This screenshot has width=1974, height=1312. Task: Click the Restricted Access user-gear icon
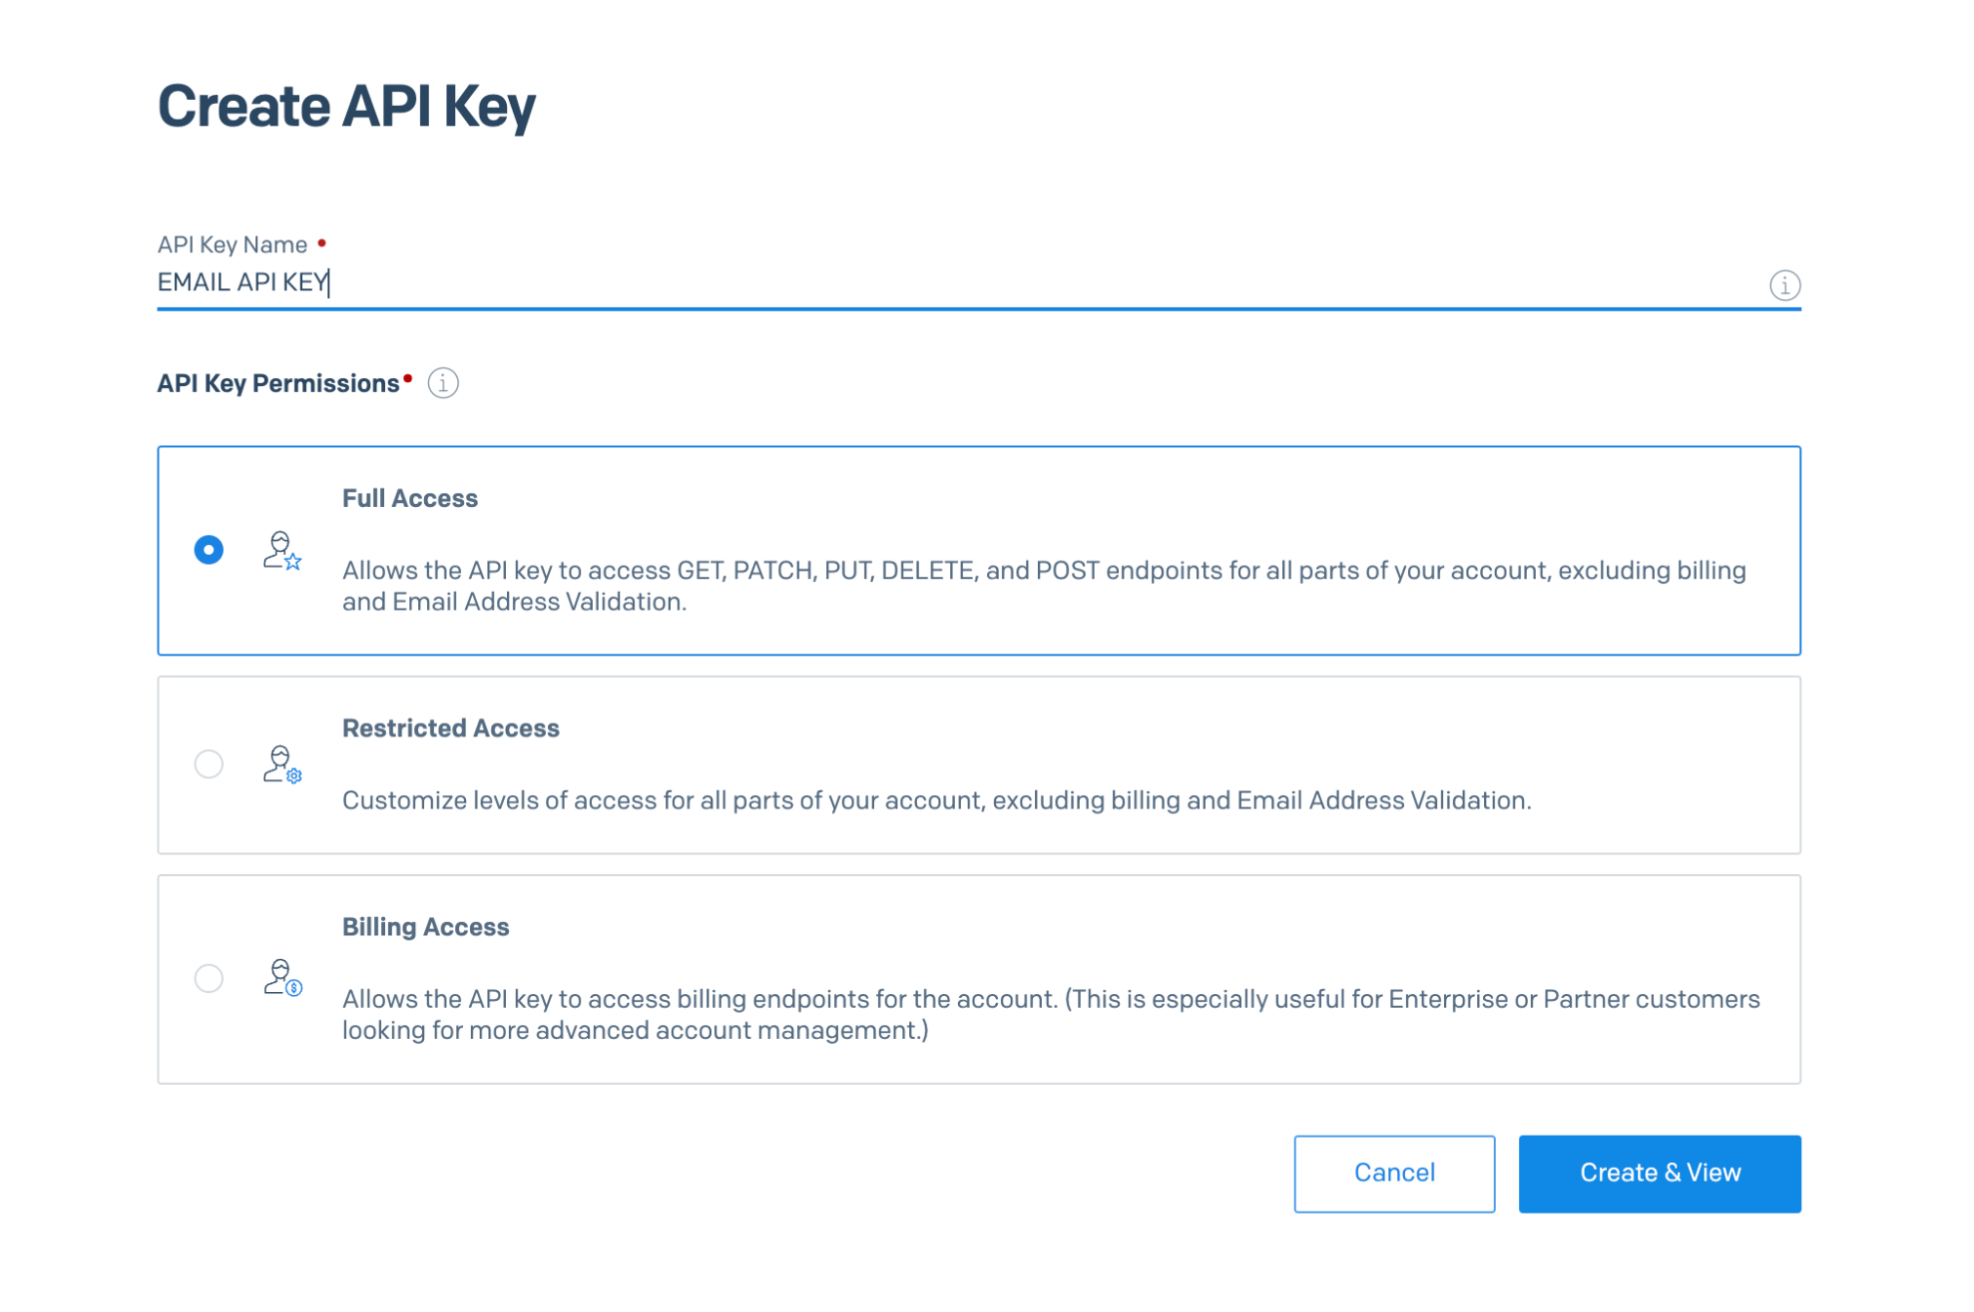tap(282, 764)
